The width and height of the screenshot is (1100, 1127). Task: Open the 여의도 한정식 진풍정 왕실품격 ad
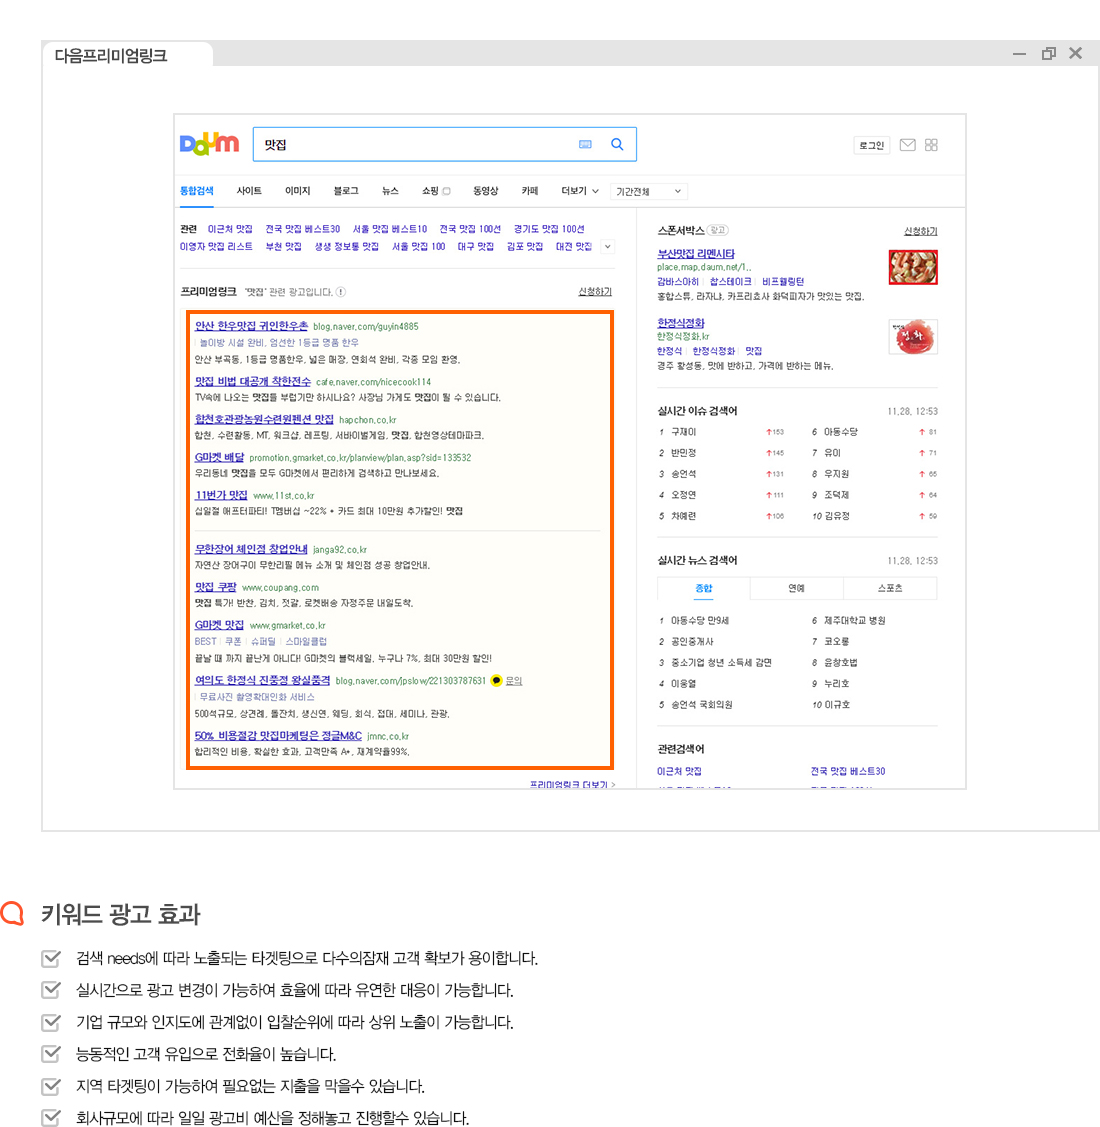(262, 681)
